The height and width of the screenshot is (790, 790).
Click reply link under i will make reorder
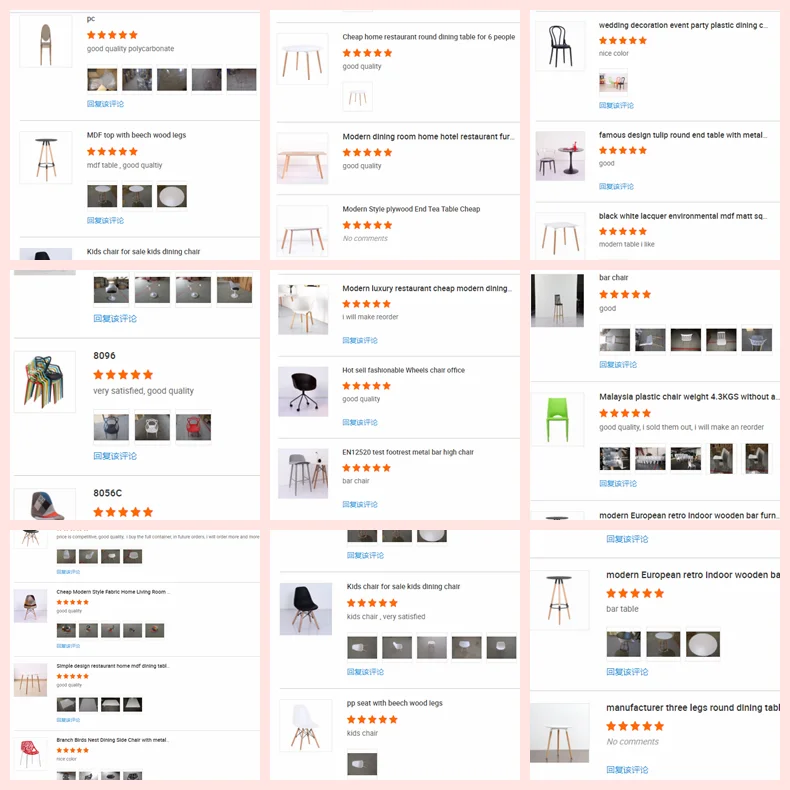pyautogui.click(x=360, y=340)
